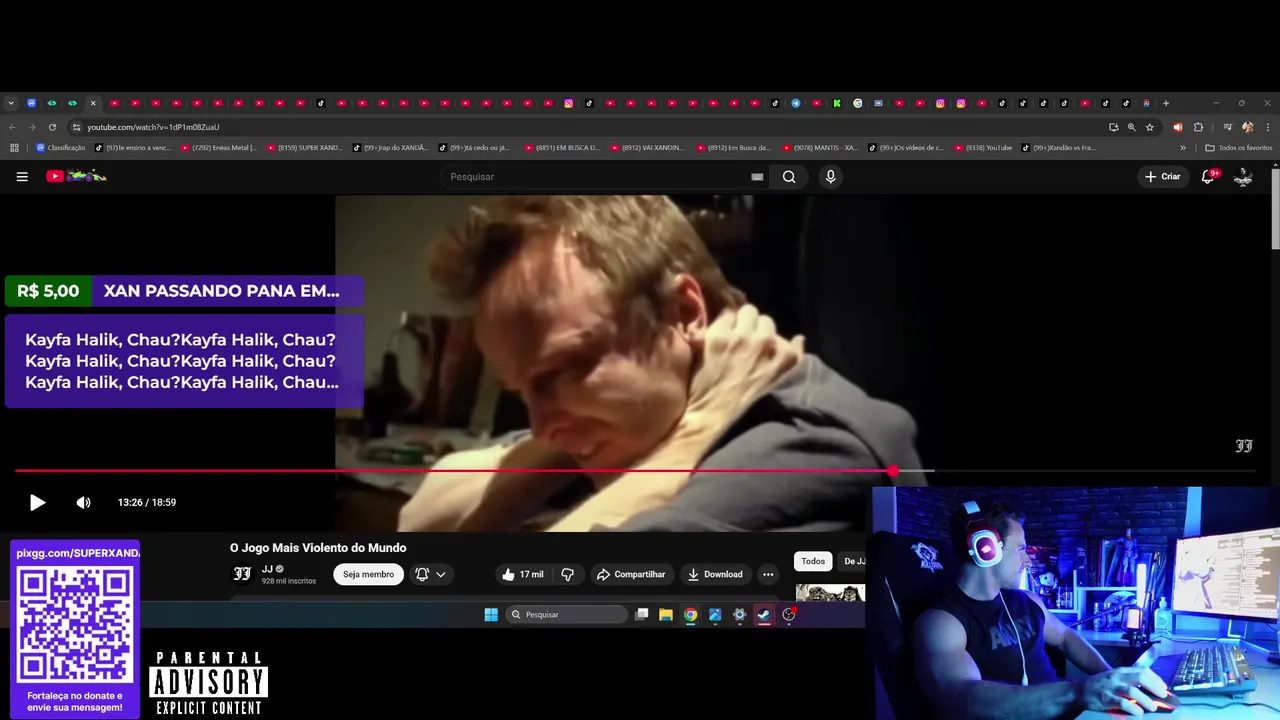The image size is (1280, 720).
Task: Like the video showing 17 mil
Action: [523, 574]
